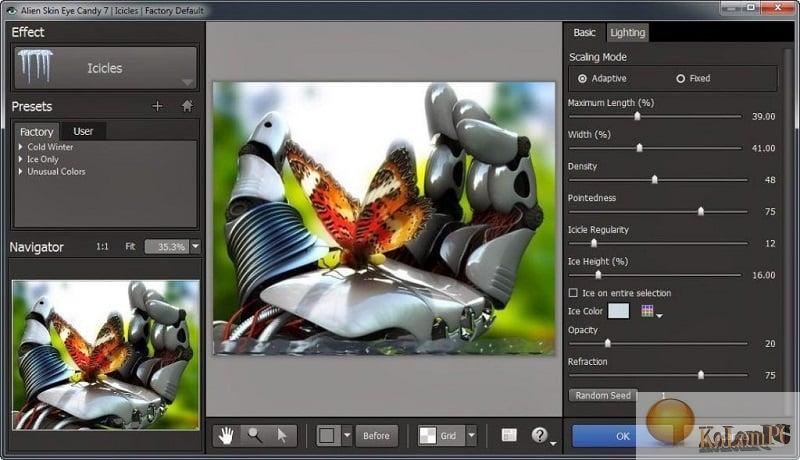
Task: Add a new preset with plus icon
Action: (157, 106)
